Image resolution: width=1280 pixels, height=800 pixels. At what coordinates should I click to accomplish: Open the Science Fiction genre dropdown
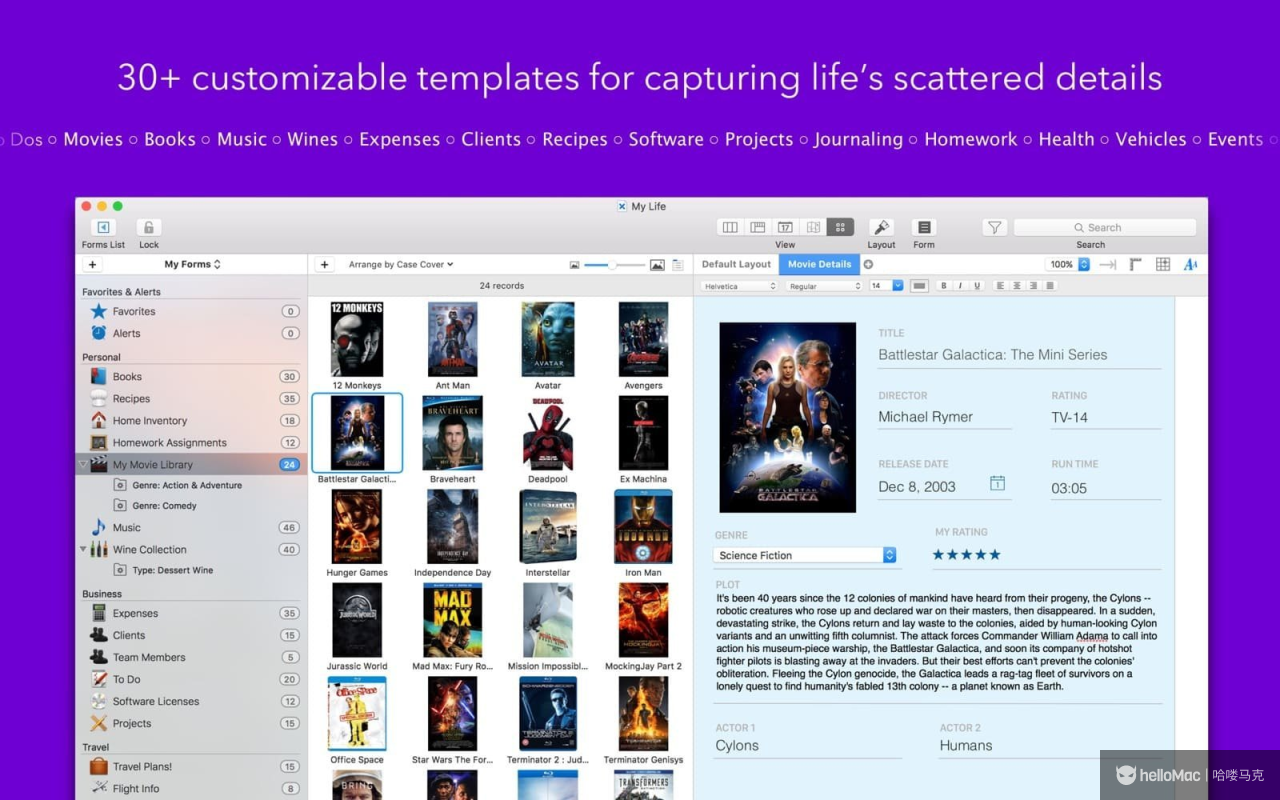point(806,555)
